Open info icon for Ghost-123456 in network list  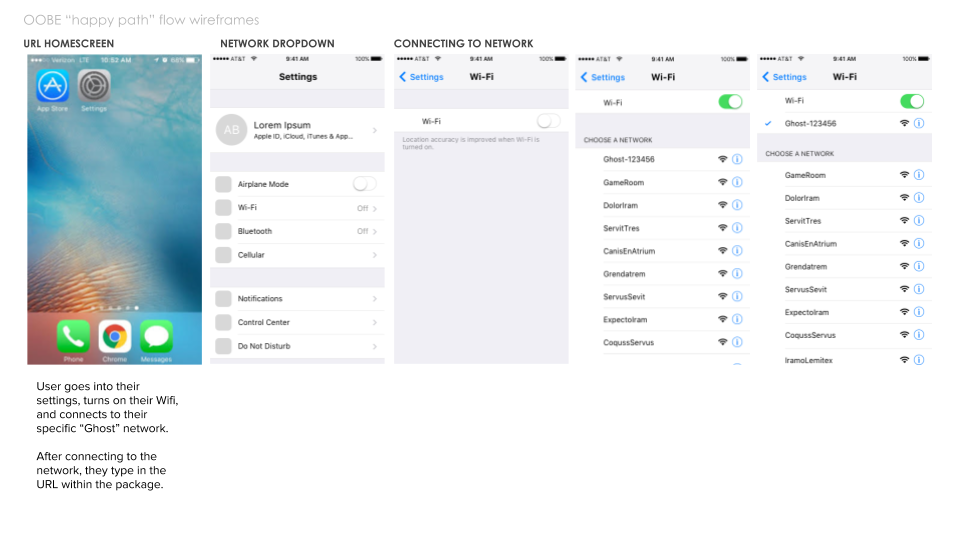(x=737, y=159)
